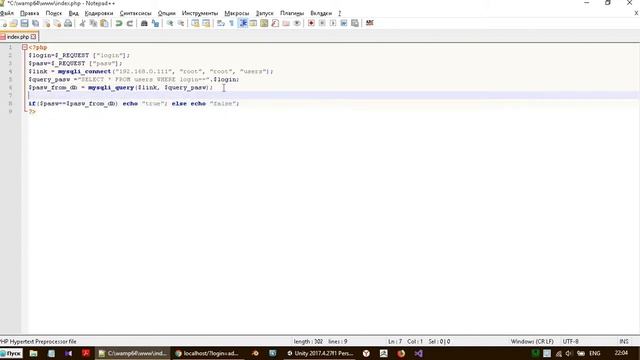Toggle synchronized horizontal scrolling
Viewport: 640px width, 360px height.
[206, 23]
